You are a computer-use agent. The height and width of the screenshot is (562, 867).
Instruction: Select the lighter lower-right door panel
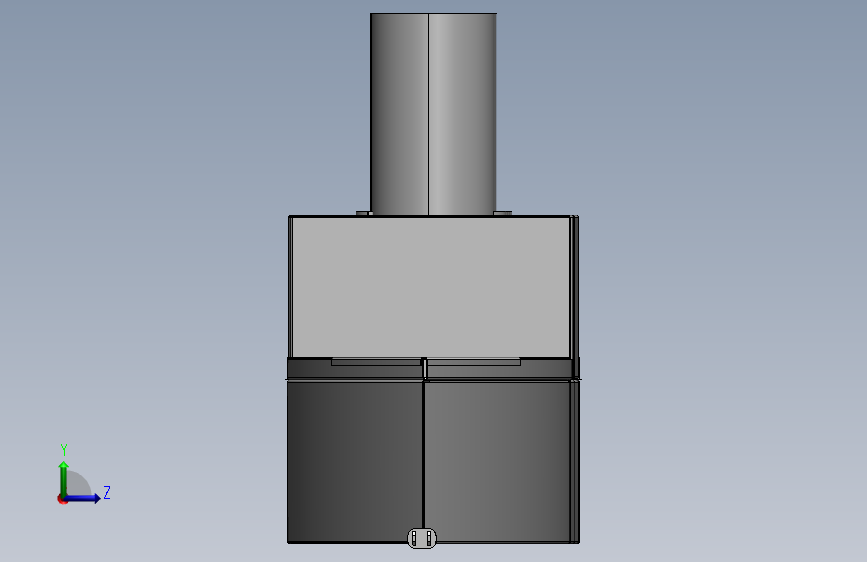497,461
